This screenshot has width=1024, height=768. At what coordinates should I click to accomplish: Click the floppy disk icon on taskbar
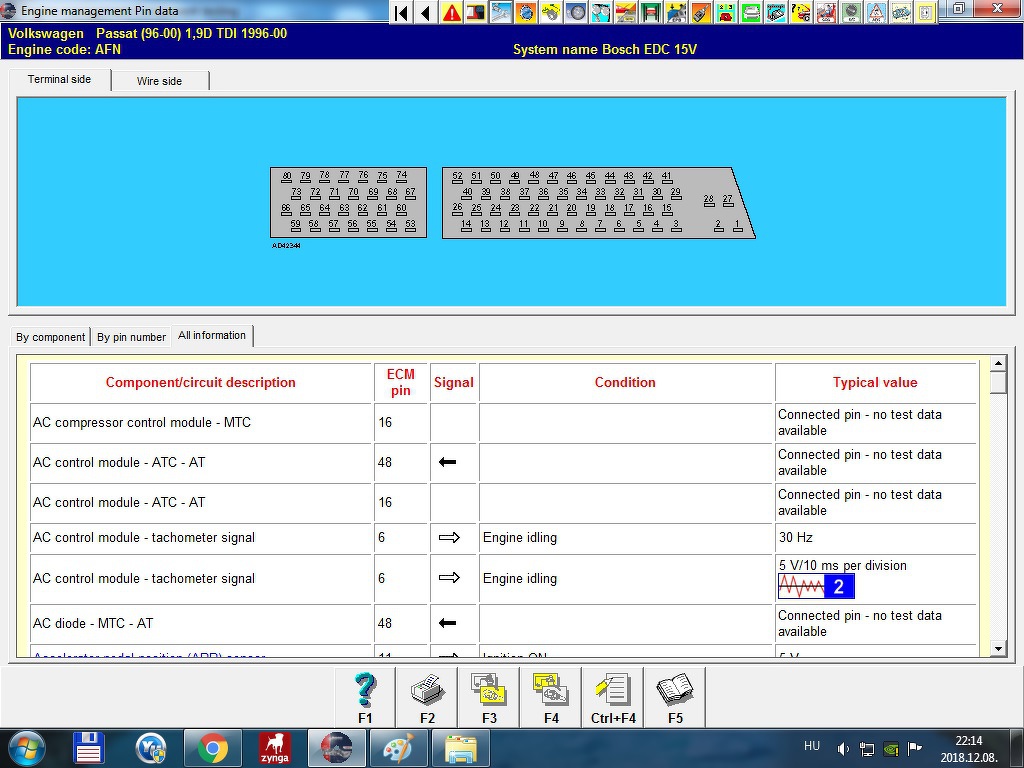click(x=89, y=748)
